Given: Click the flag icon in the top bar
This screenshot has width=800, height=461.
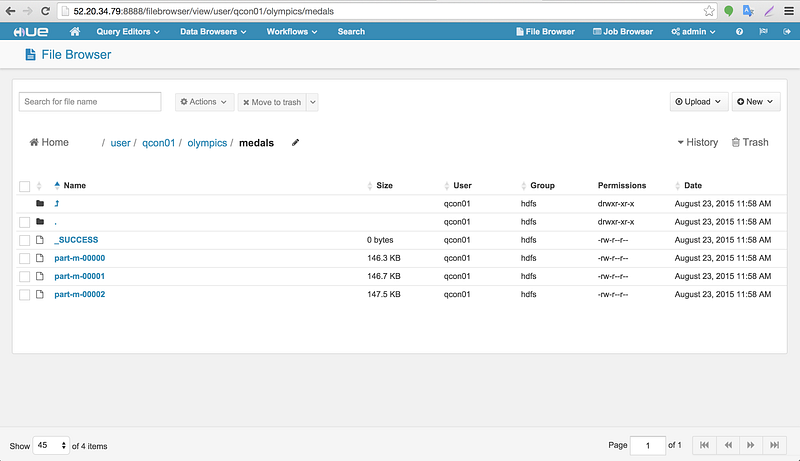Looking at the screenshot, I should tap(763, 32).
